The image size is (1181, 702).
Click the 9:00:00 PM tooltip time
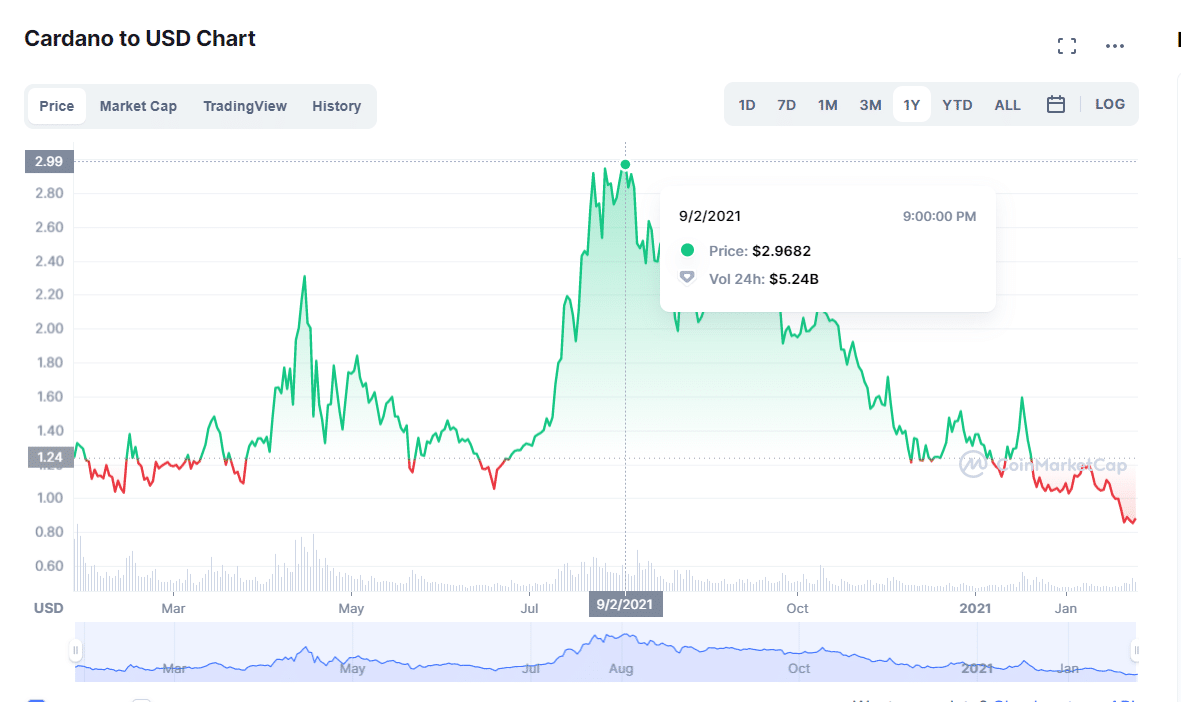pyautogui.click(x=939, y=216)
